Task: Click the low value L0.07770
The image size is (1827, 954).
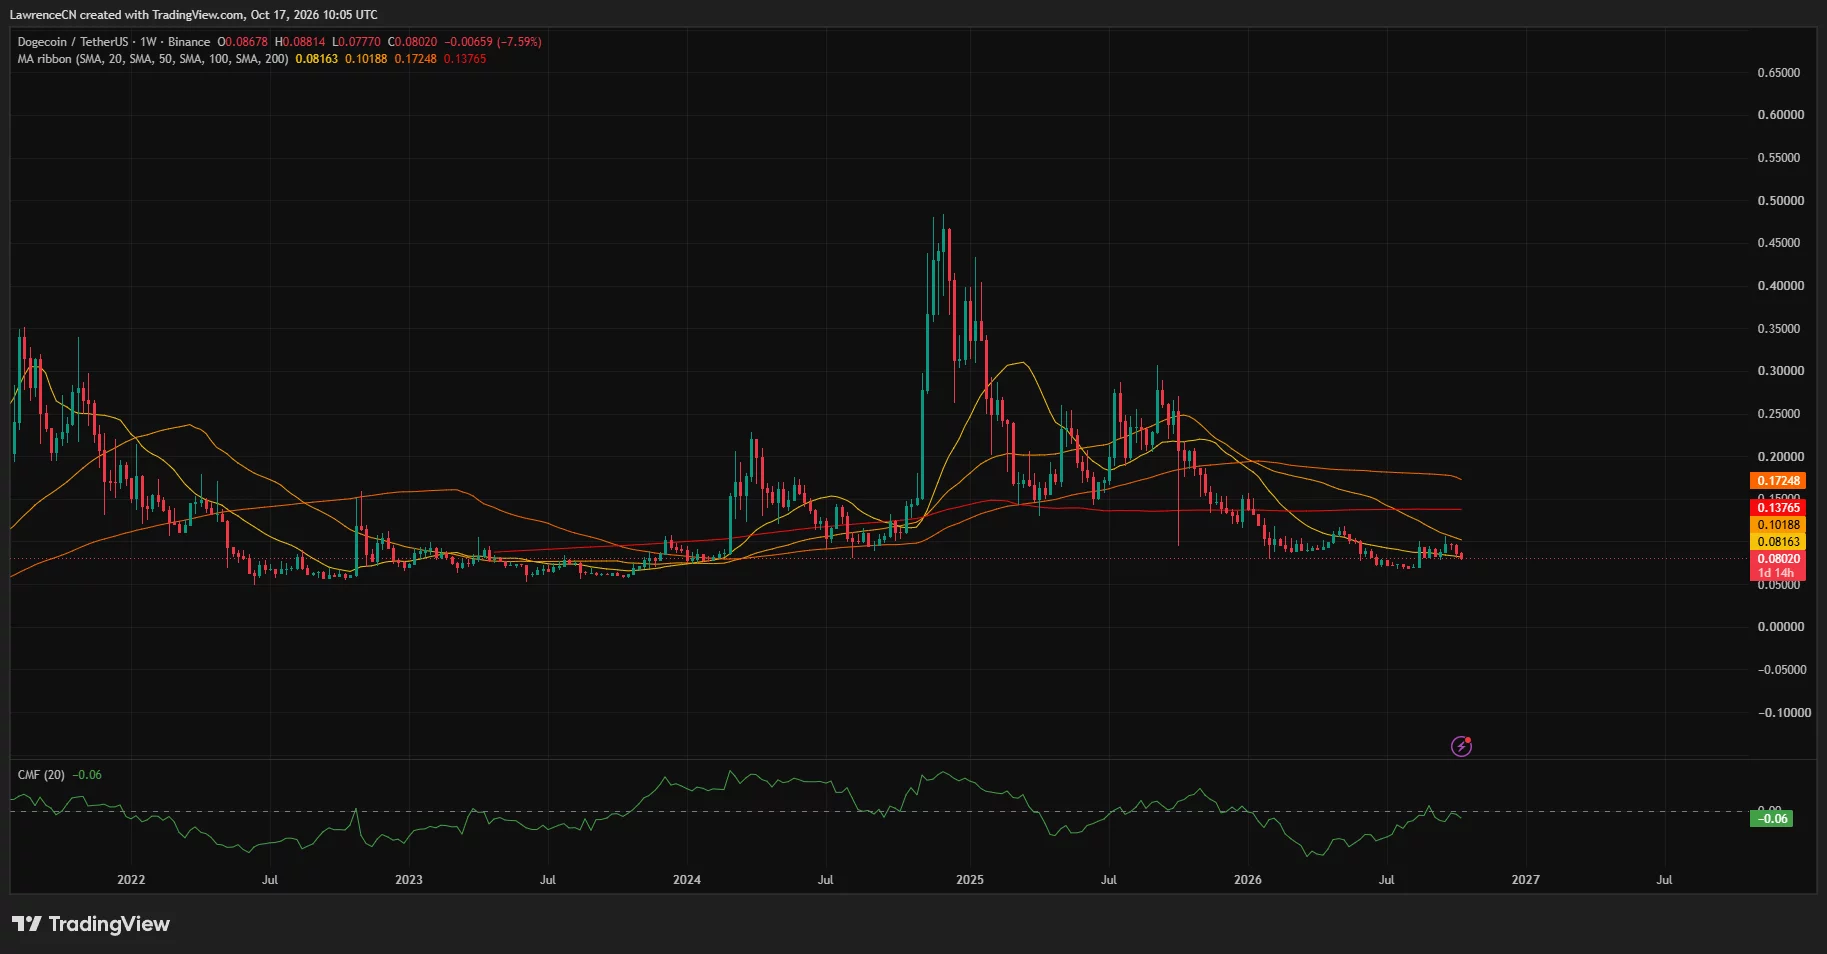Action: pyautogui.click(x=357, y=42)
